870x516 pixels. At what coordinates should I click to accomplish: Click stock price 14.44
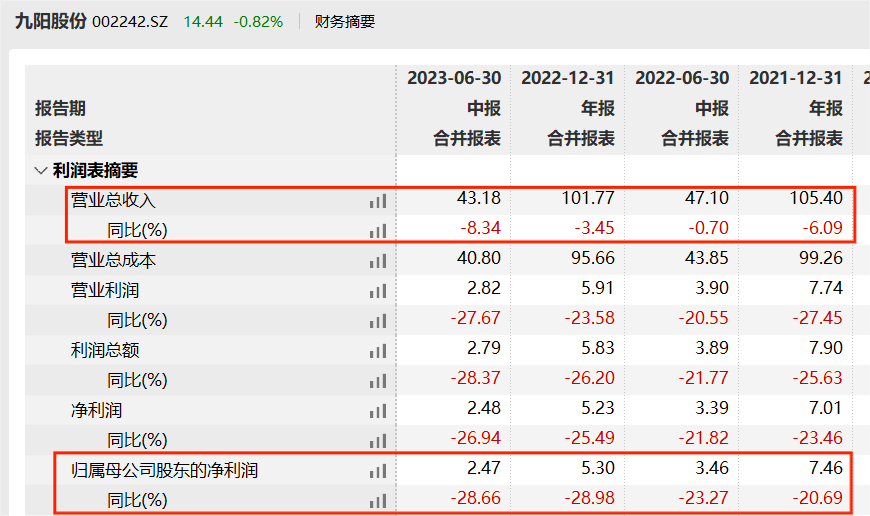click(203, 22)
